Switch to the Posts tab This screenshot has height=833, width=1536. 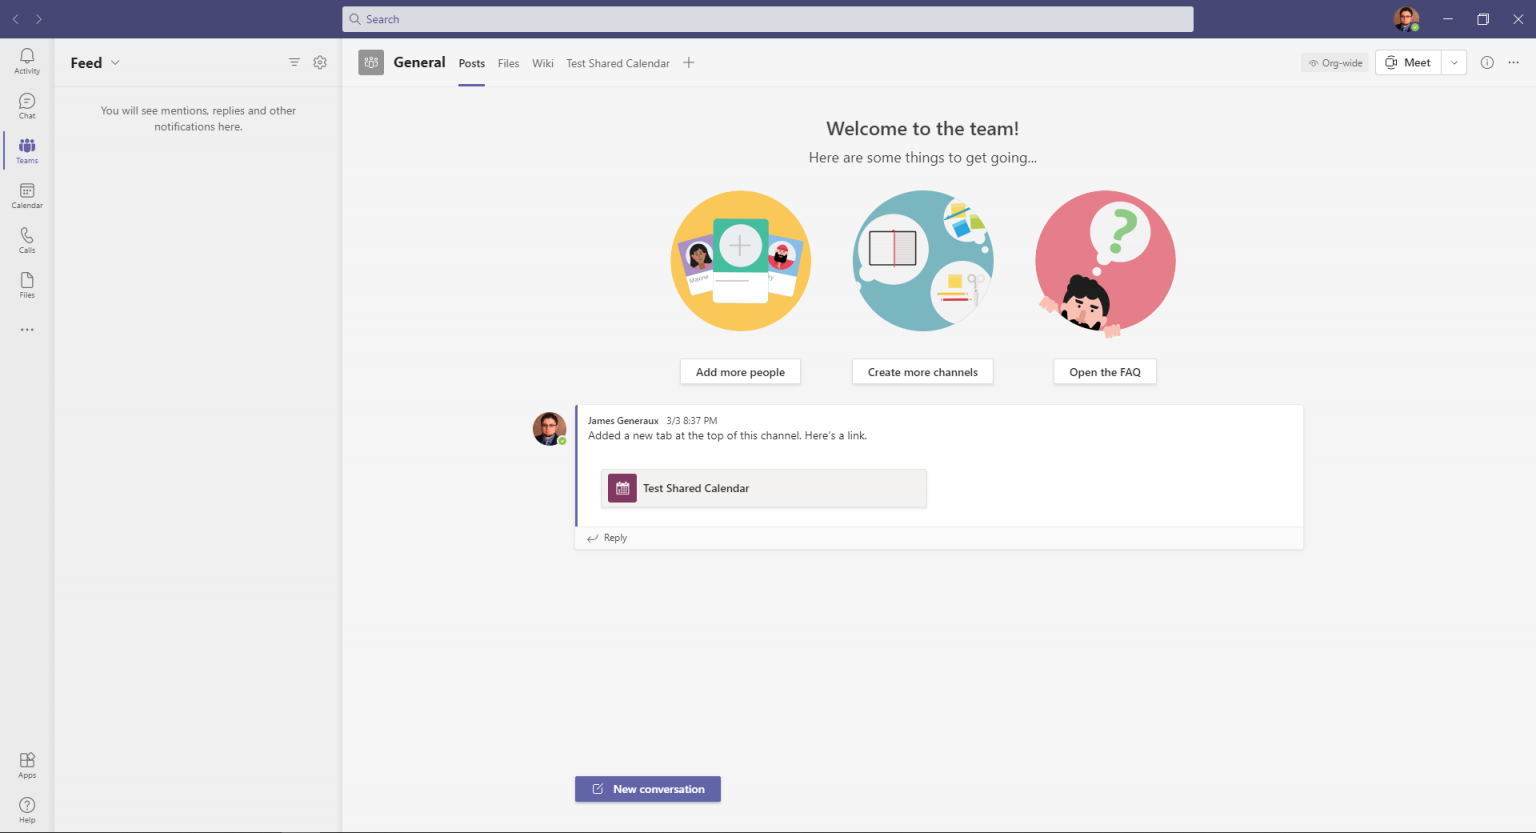[x=472, y=63]
